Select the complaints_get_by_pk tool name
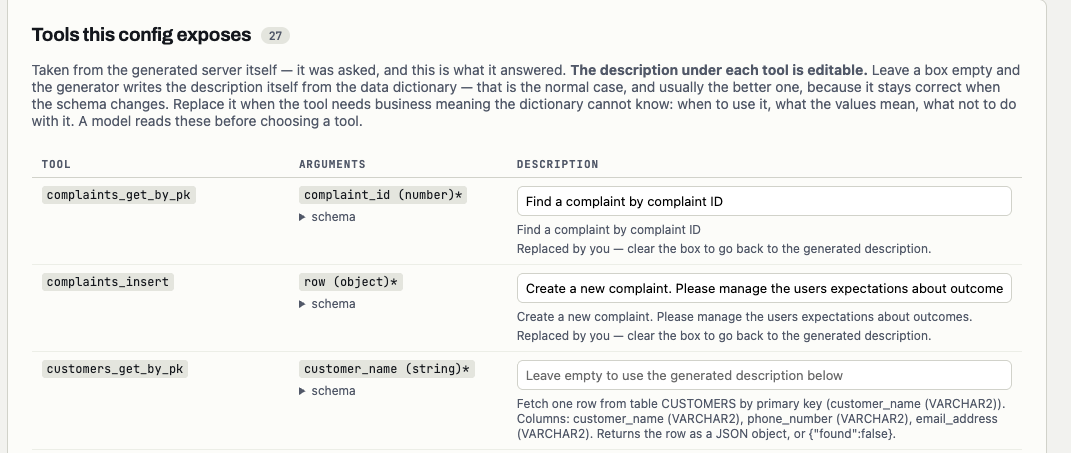The image size is (1071, 453). 119,195
